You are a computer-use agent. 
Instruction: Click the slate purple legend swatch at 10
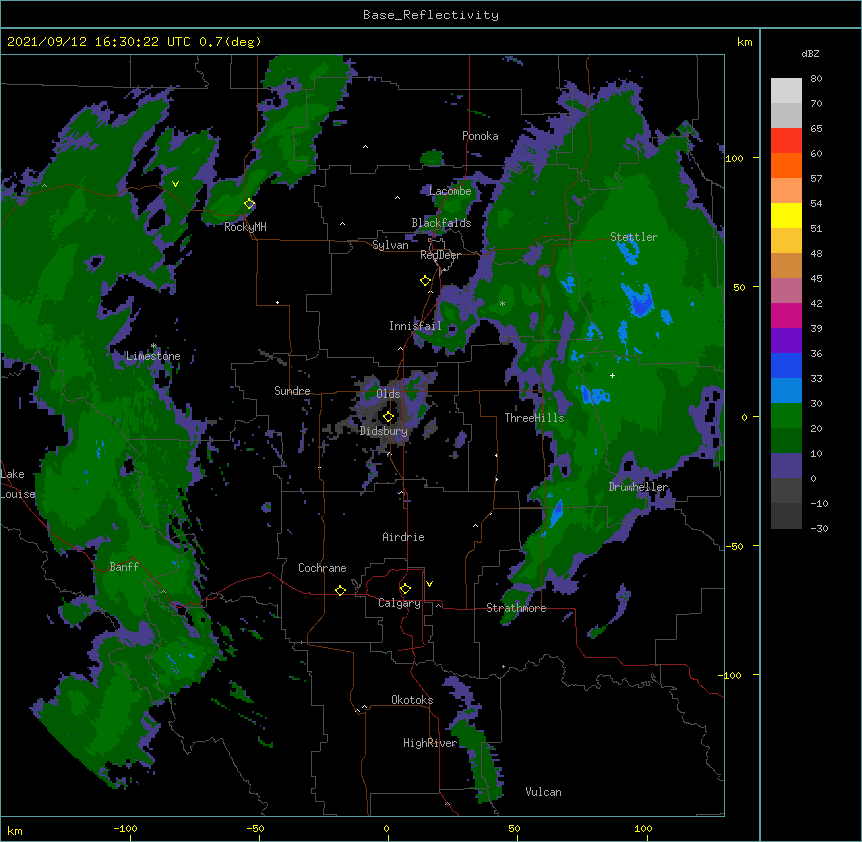786,466
